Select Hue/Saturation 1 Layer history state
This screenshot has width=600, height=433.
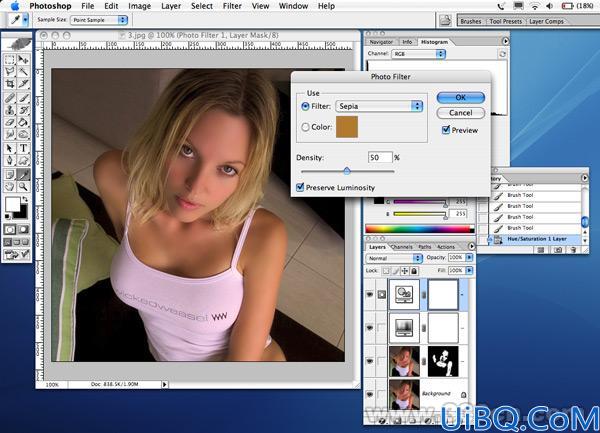(535, 239)
